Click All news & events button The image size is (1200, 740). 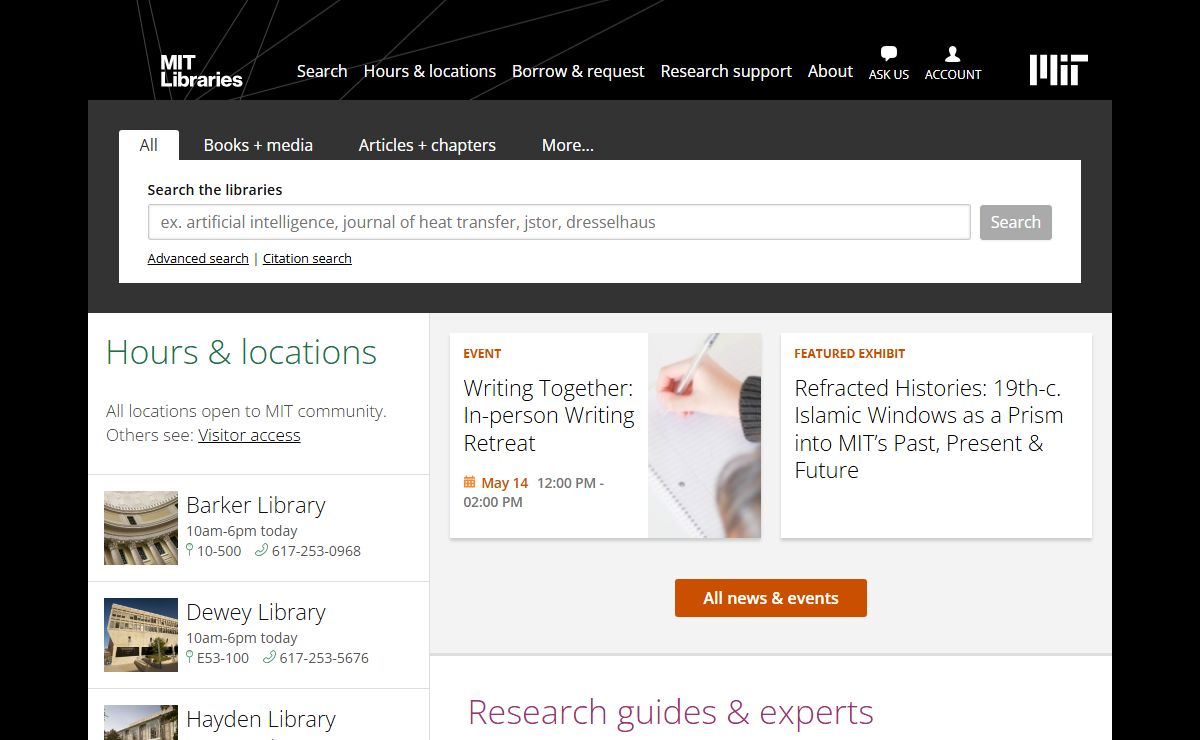[x=770, y=598]
